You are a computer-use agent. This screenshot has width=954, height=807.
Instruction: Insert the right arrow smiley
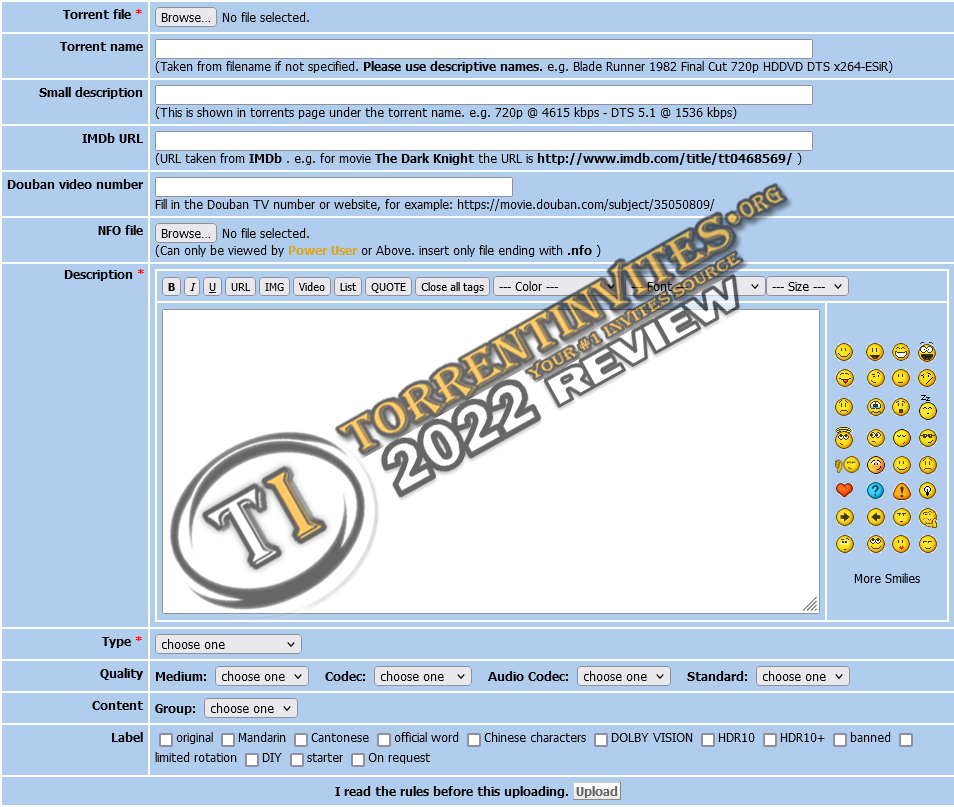[845, 517]
